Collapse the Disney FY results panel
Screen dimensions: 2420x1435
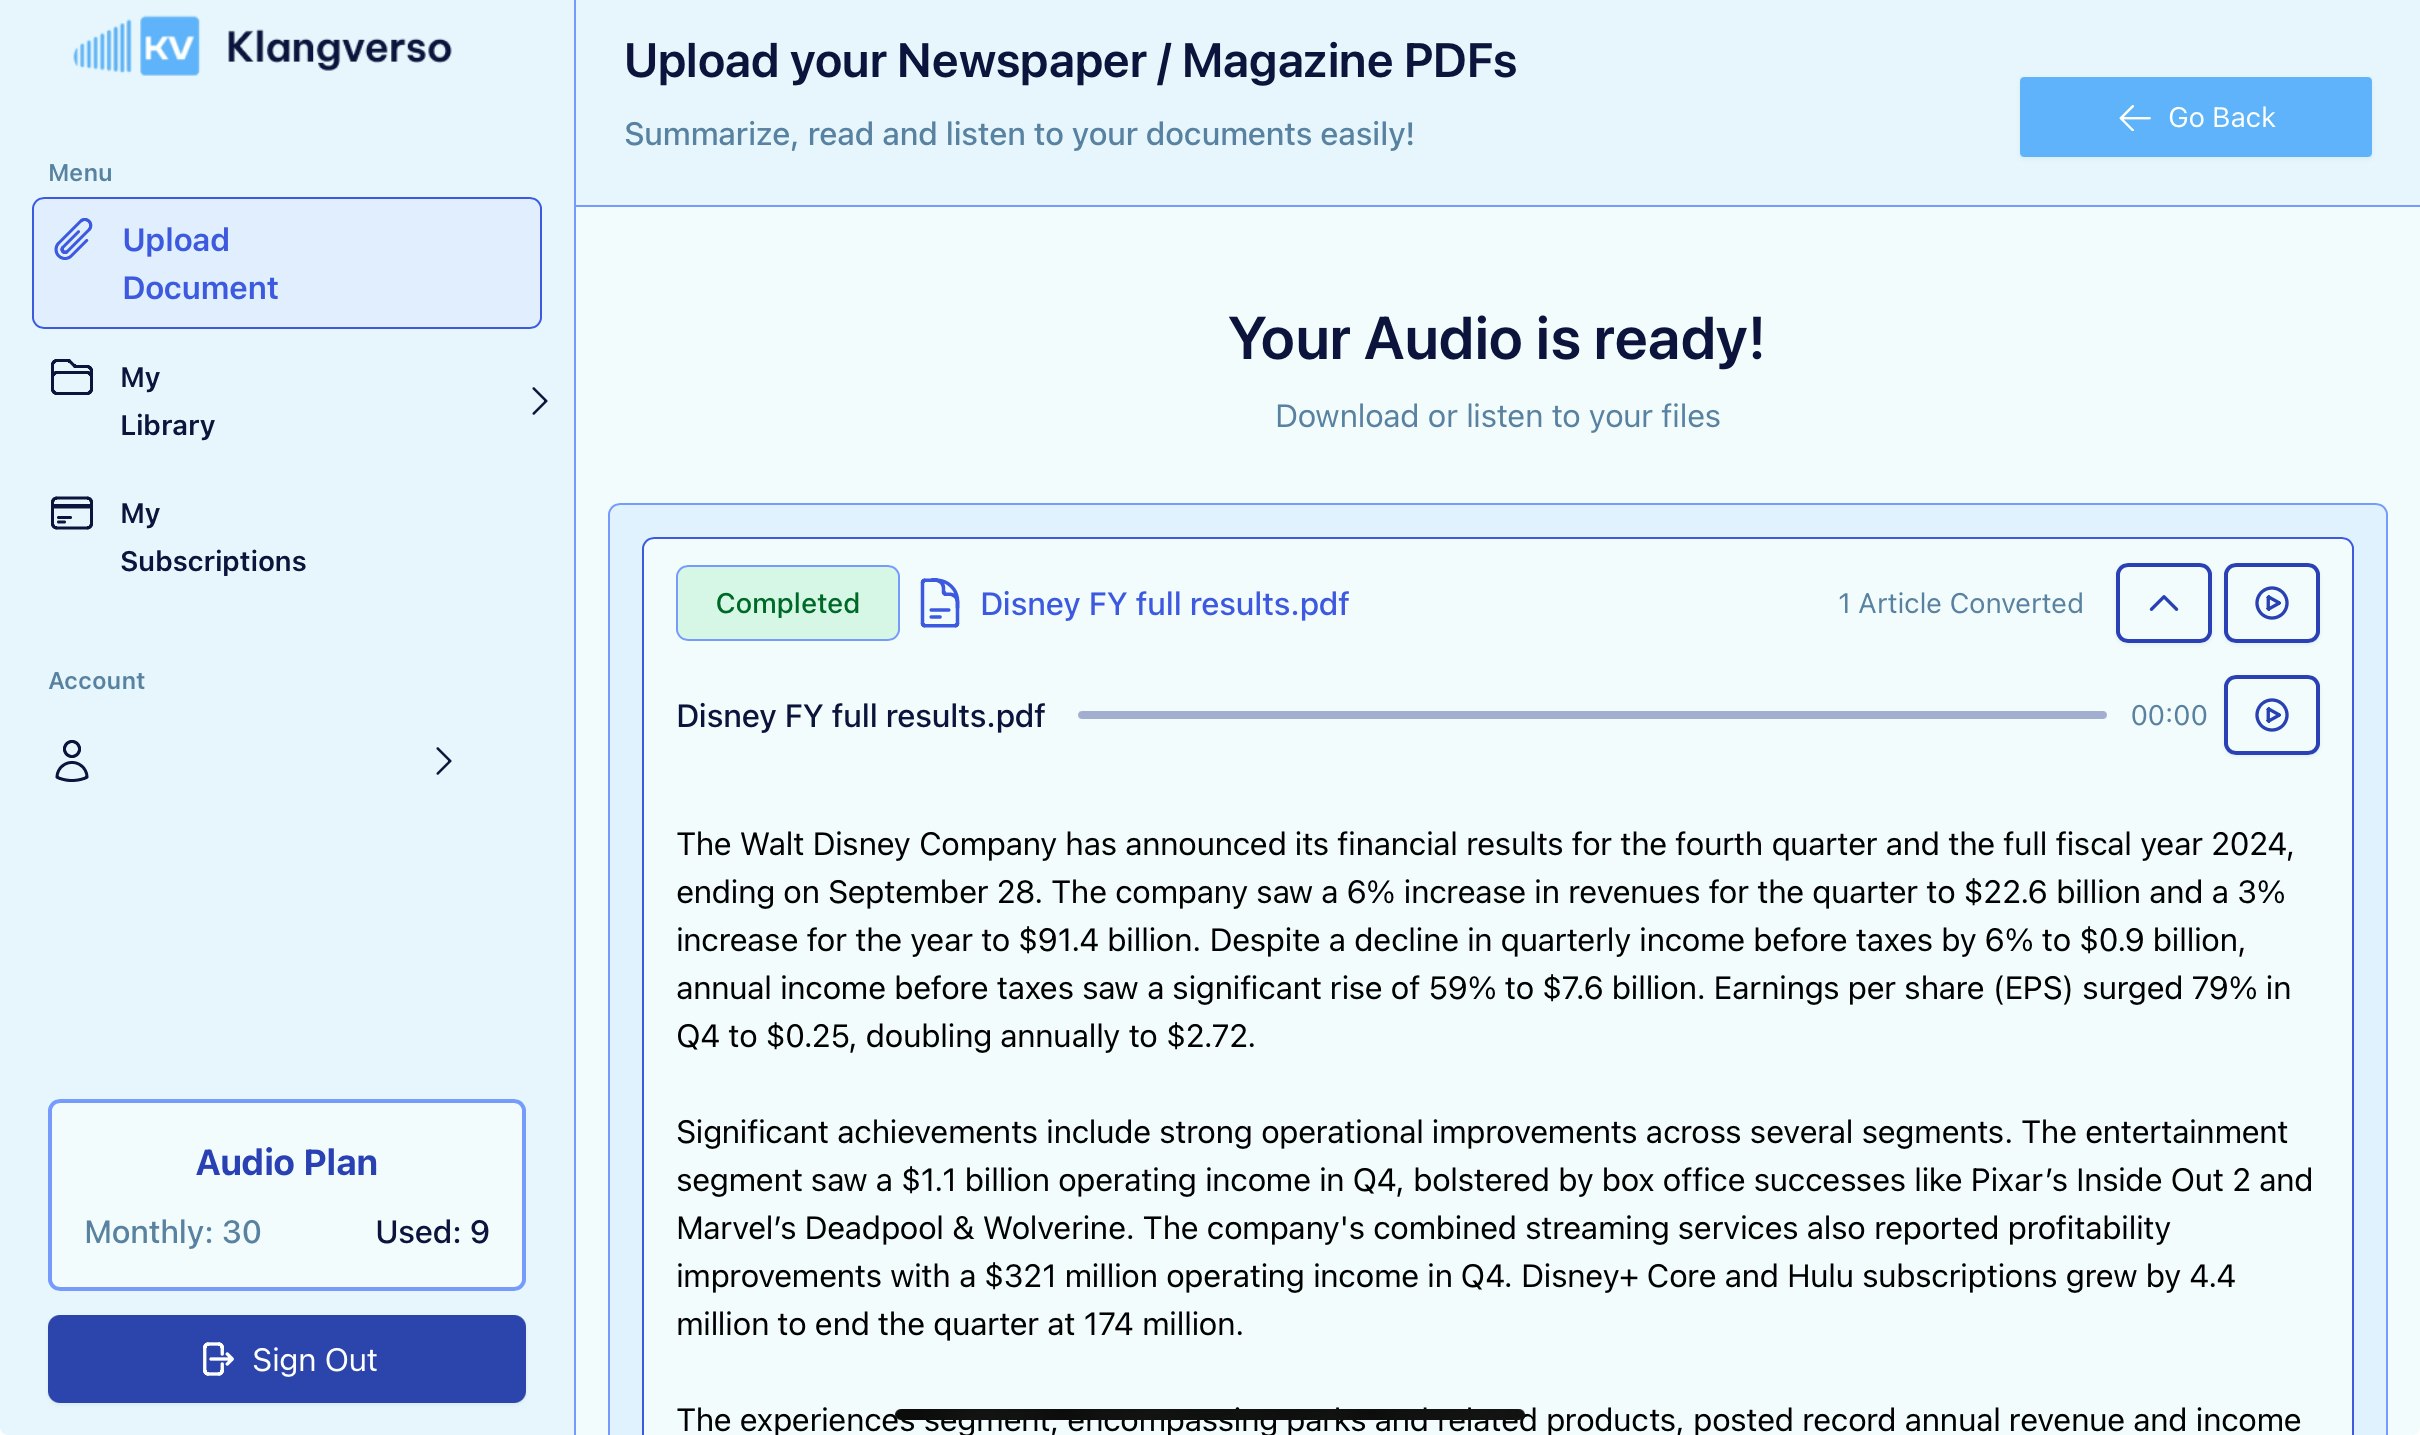point(2162,603)
